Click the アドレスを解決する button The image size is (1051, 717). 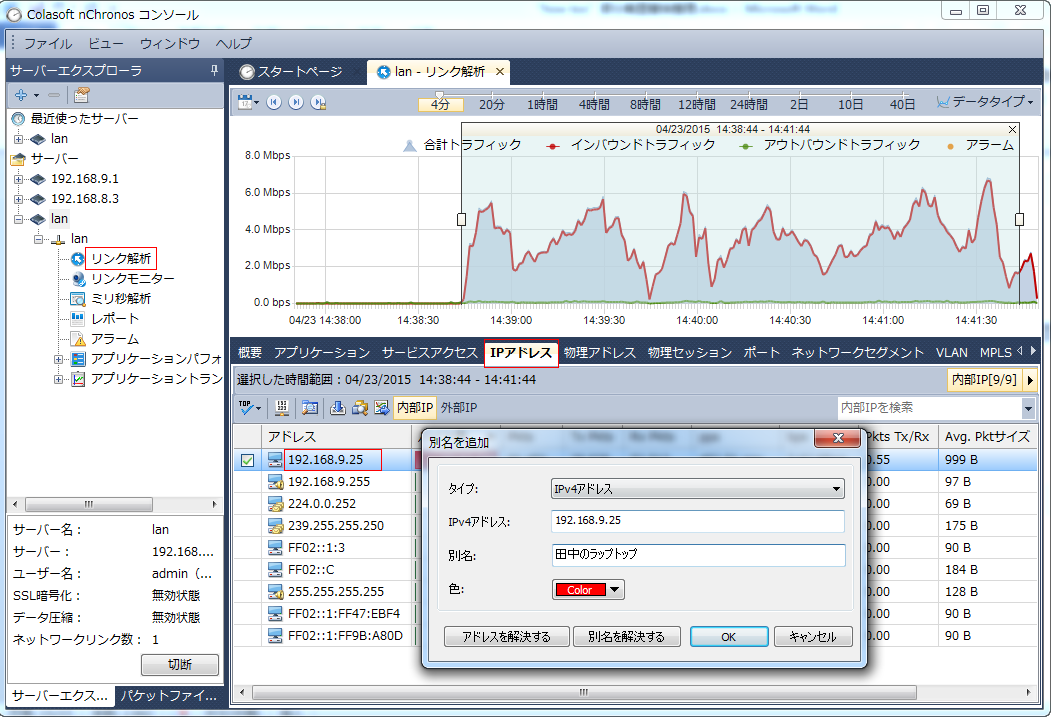pyautogui.click(x=506, y=637)
